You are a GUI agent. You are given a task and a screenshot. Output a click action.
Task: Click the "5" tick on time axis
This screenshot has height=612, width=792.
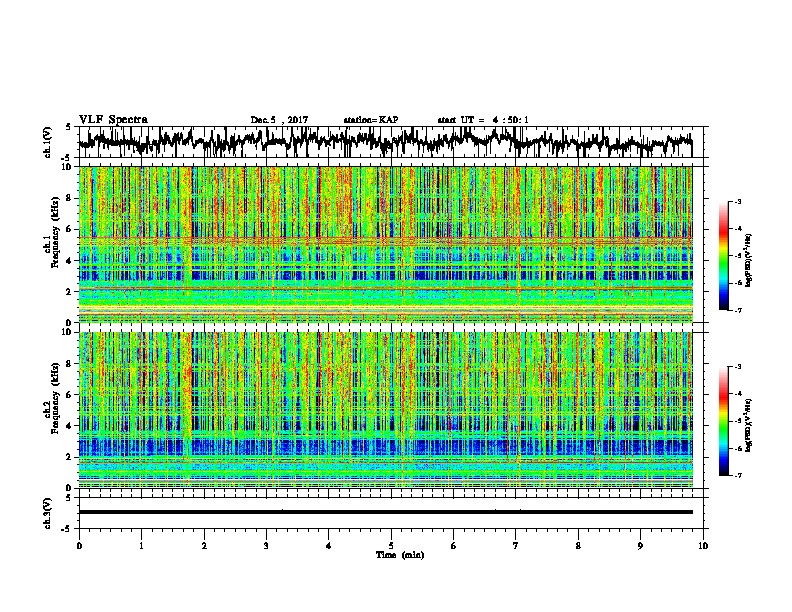click(x=391, y=546)
